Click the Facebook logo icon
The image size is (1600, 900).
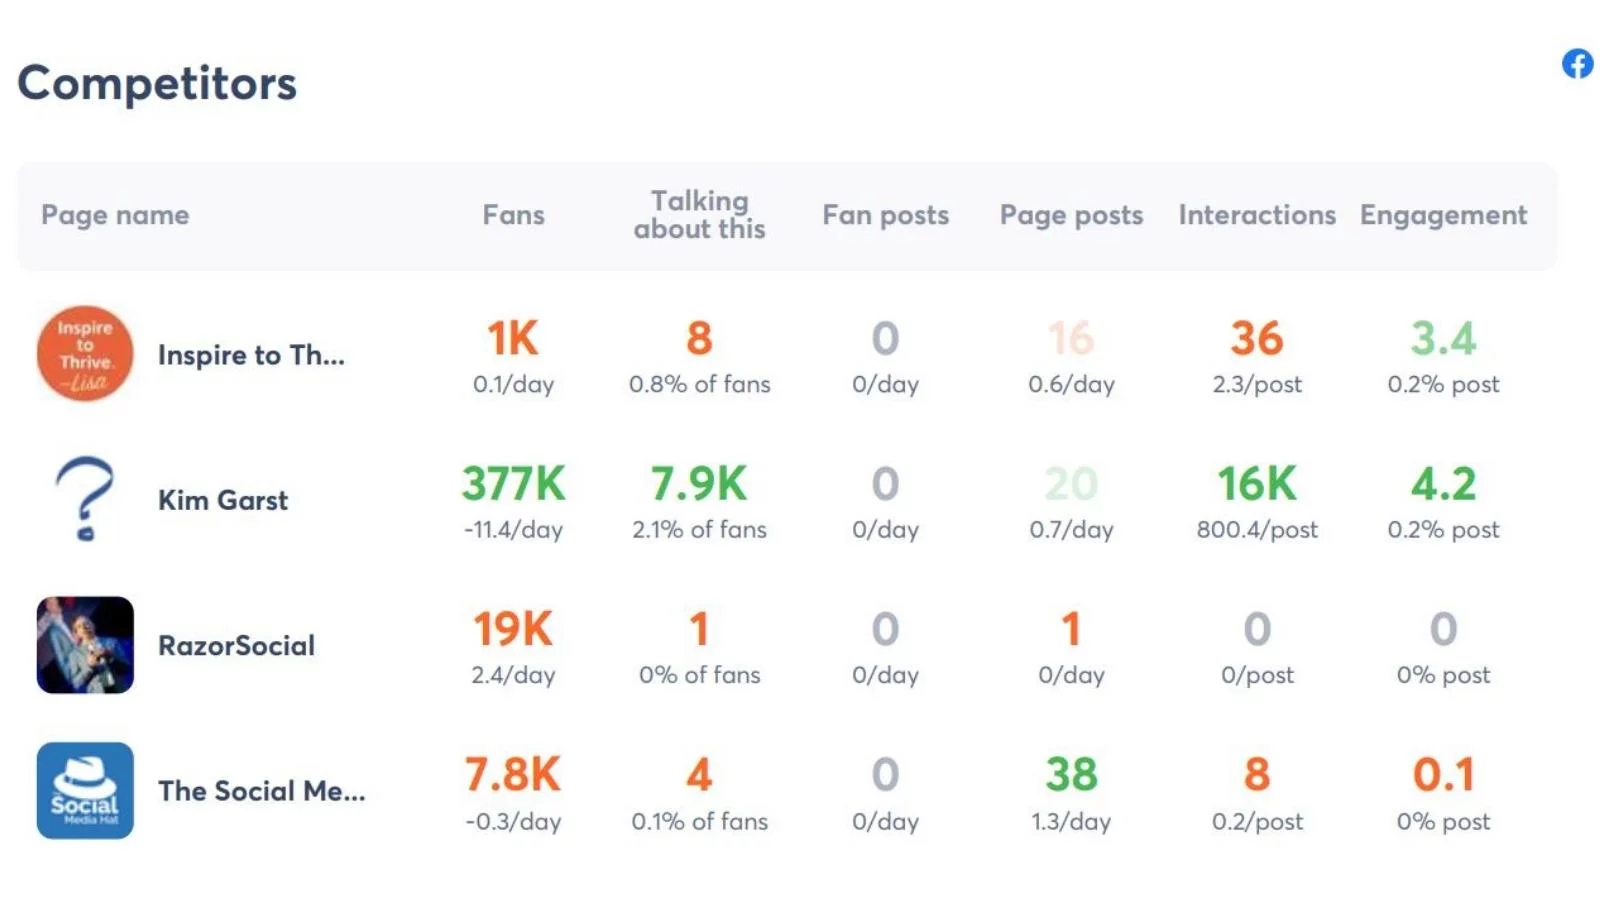[x=1577, y=64]
